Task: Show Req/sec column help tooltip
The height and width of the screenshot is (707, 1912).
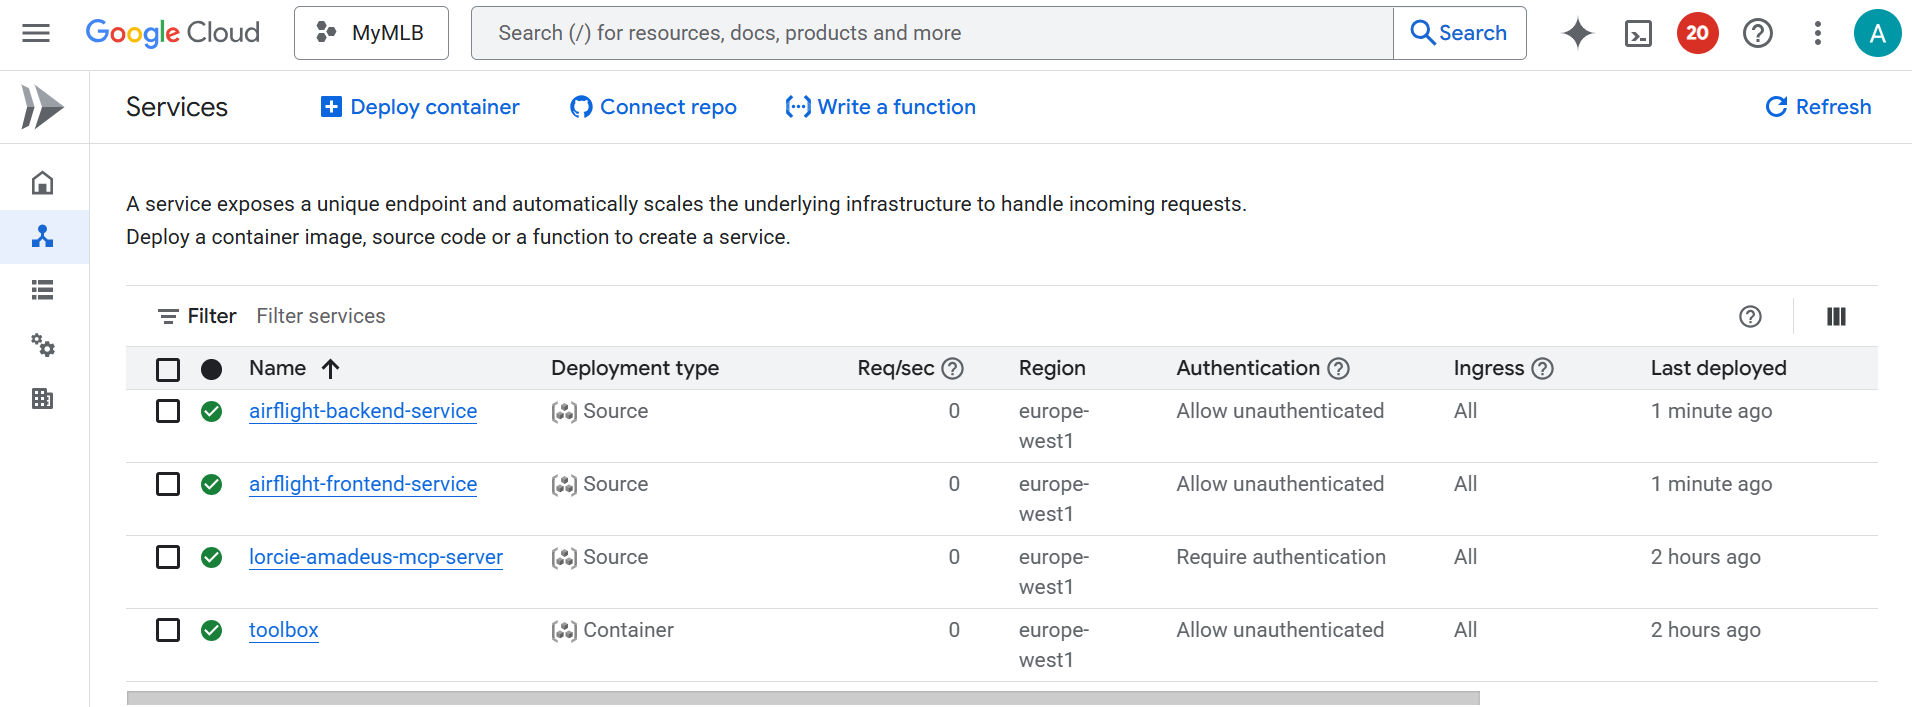Action: pos(953,369)
